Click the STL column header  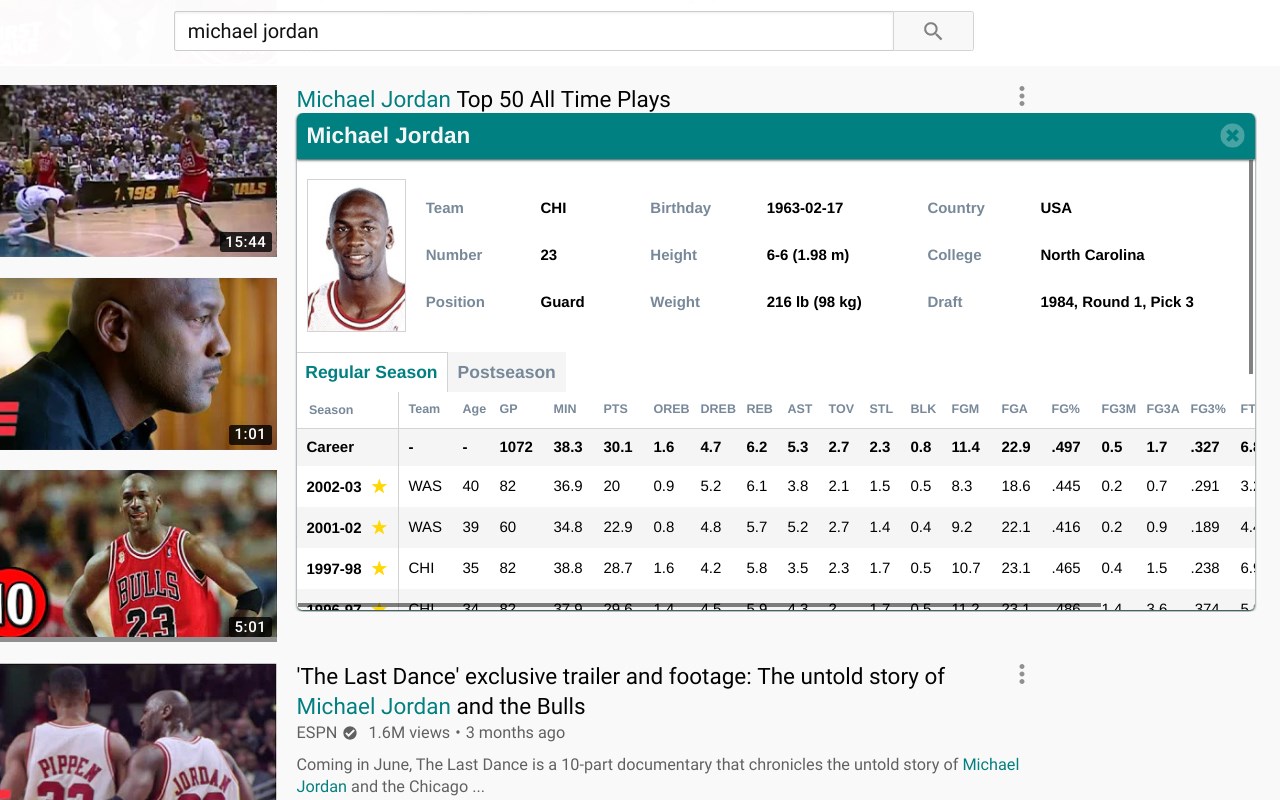pyautogui.click(x=881, y=409)
